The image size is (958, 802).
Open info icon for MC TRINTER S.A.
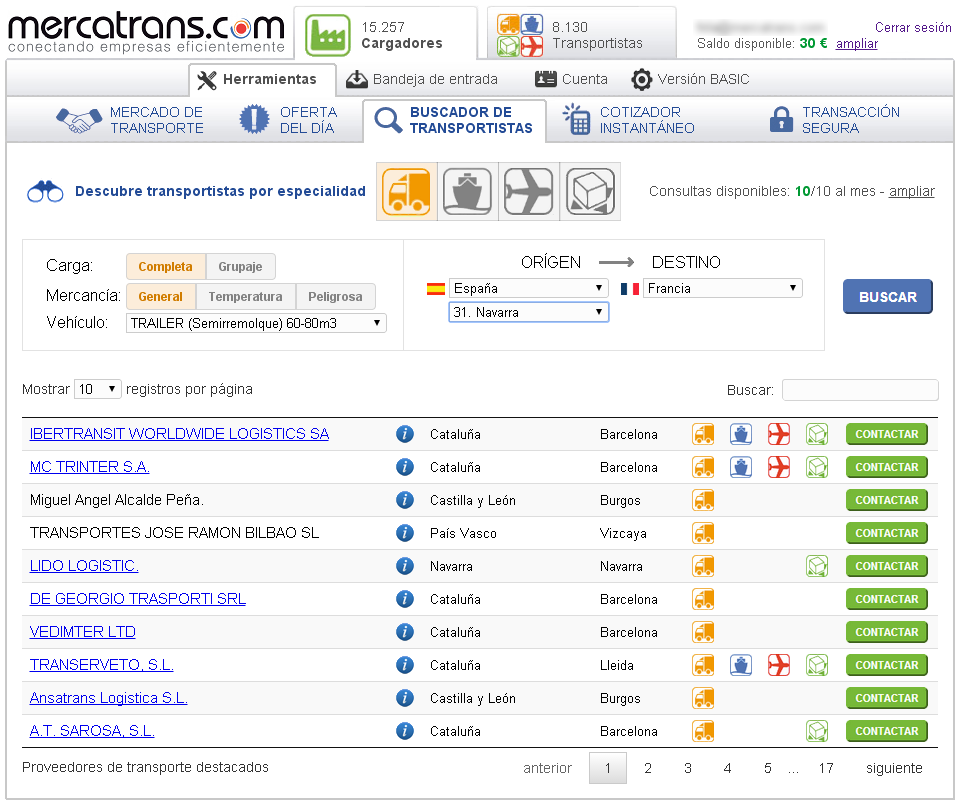[x=404, y=467]
